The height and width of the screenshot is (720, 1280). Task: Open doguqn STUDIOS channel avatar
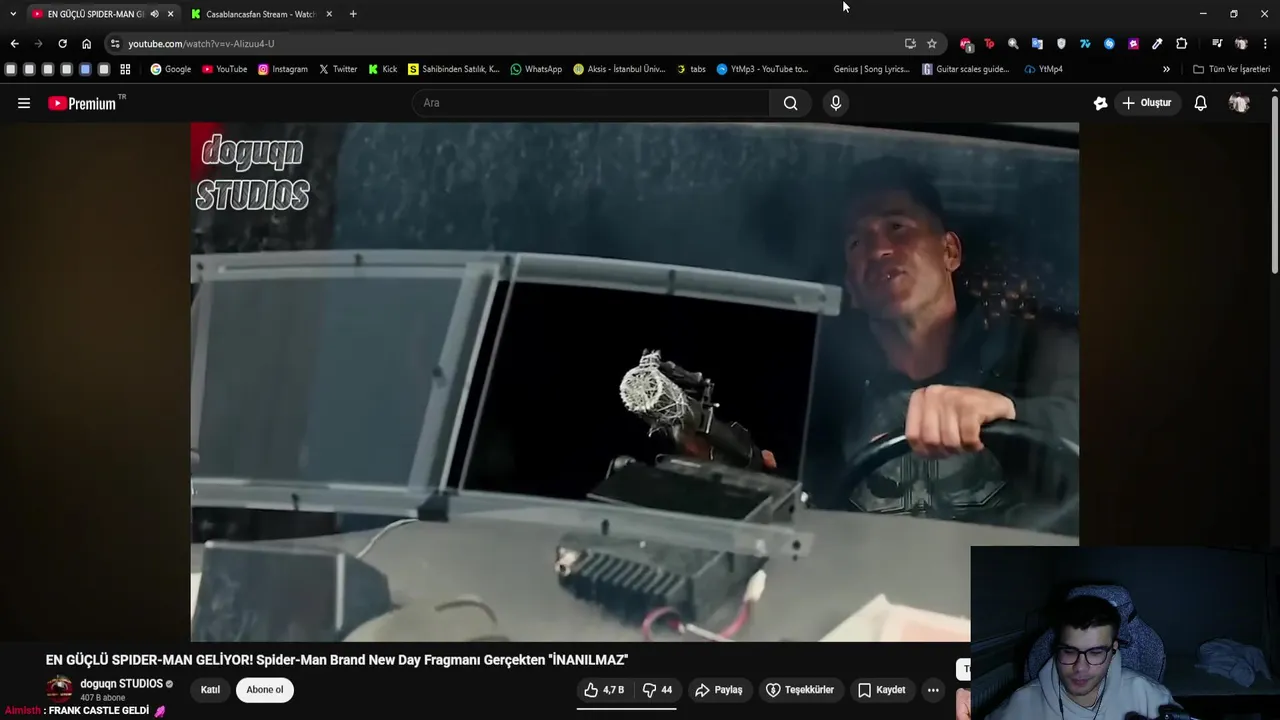[x=60, y=689]
